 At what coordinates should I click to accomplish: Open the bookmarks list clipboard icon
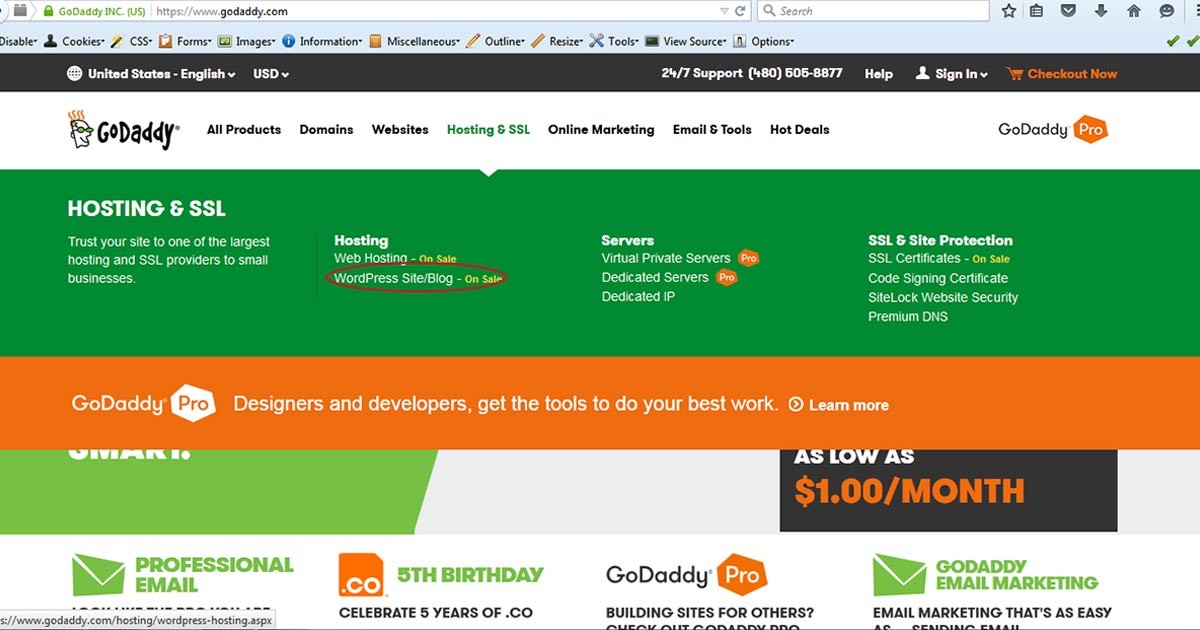[x=1037, y=11]
